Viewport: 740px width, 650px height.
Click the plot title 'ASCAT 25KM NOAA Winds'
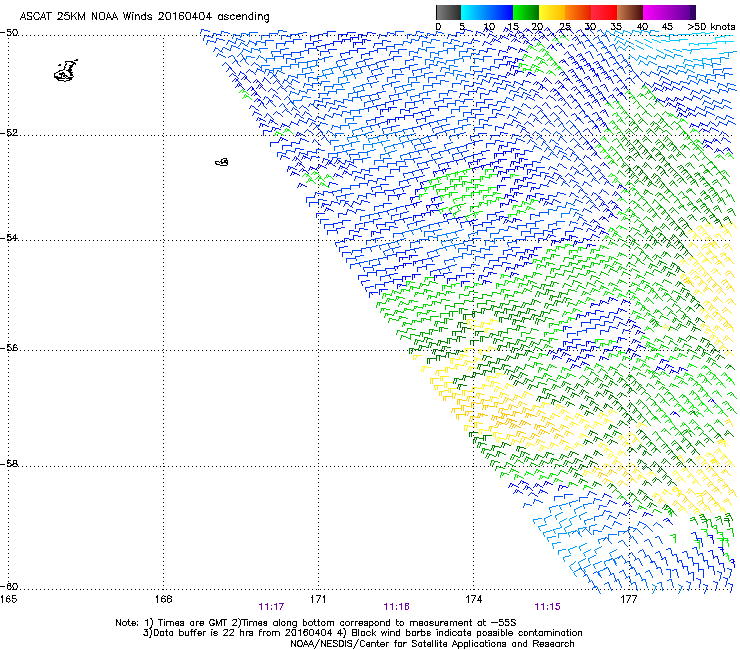coord(87,16)
